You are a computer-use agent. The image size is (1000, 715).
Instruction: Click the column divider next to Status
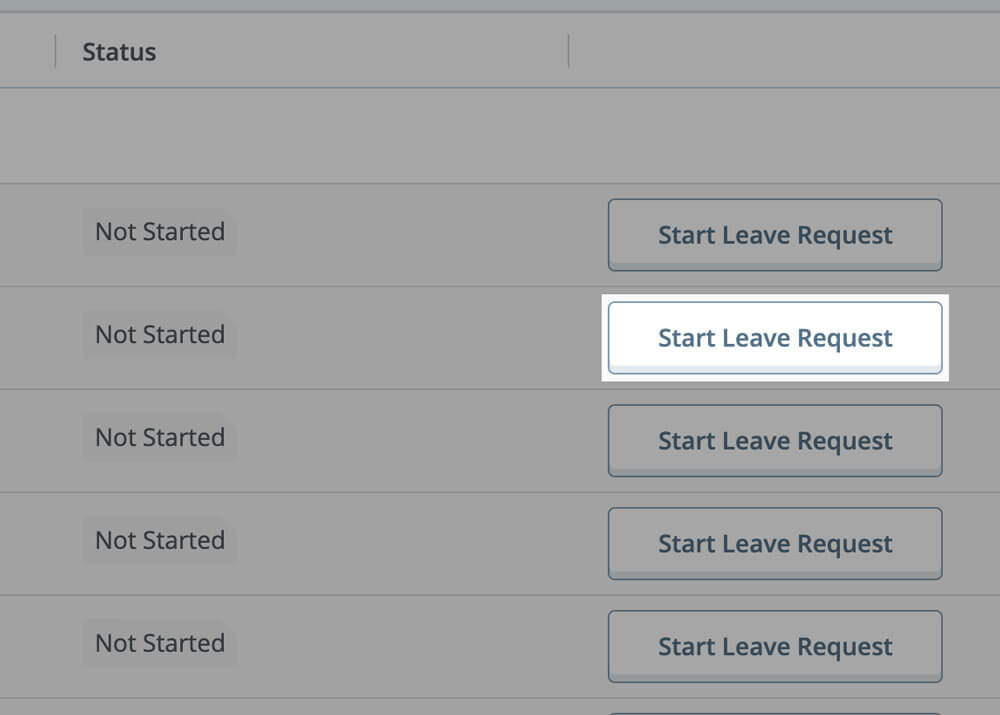point(568,50)
